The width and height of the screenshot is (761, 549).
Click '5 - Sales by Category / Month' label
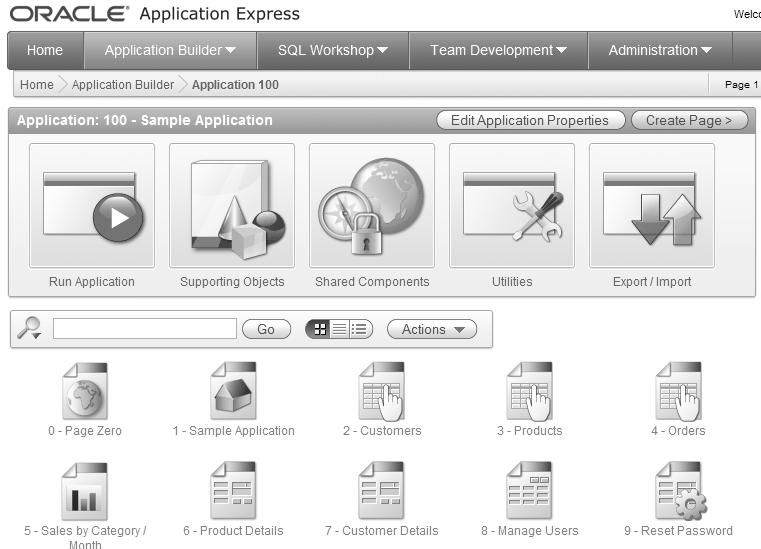[x=85, y=537]
